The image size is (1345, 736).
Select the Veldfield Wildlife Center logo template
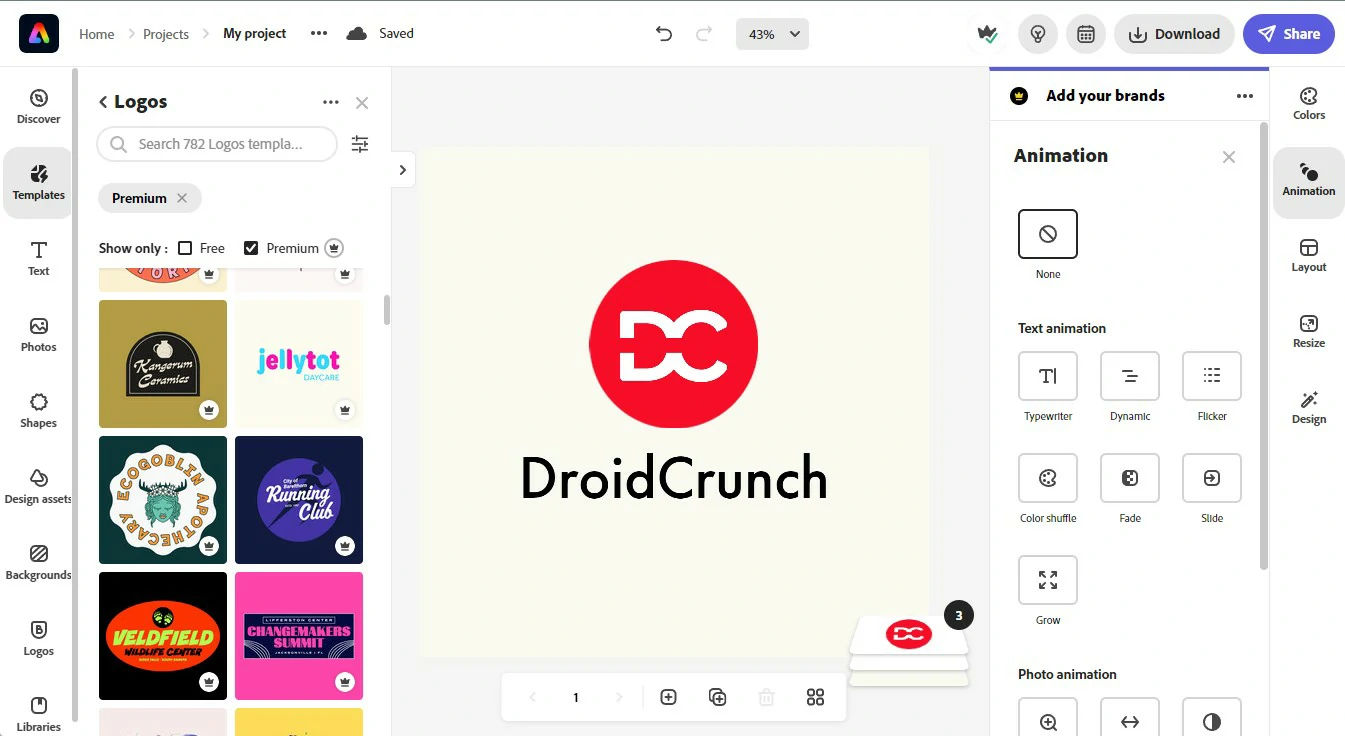pos(163,636)
